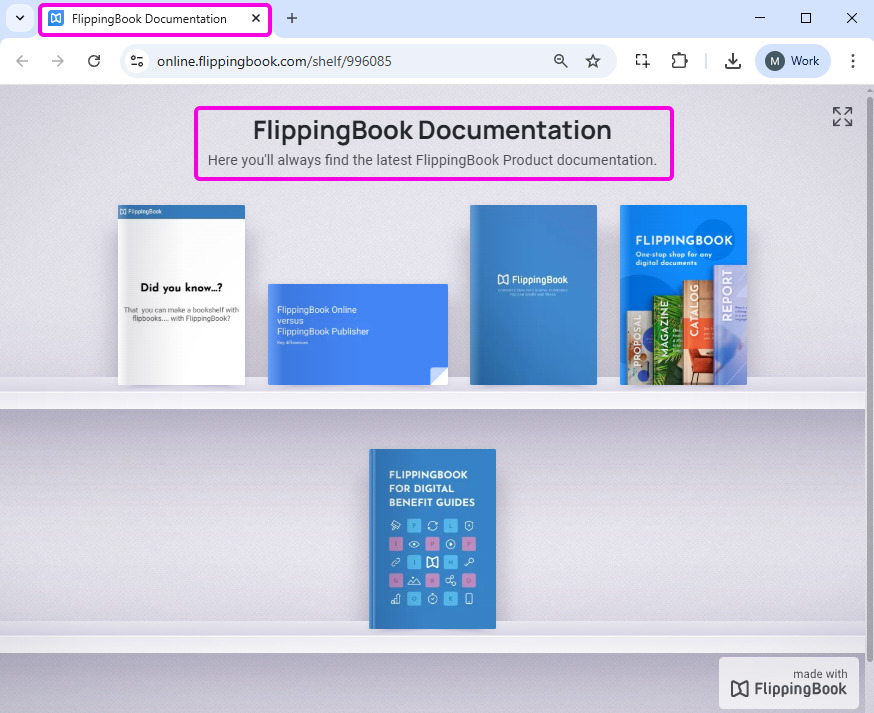Add a new tab
The height and width of the screenshot is (713, 874).
292,18
